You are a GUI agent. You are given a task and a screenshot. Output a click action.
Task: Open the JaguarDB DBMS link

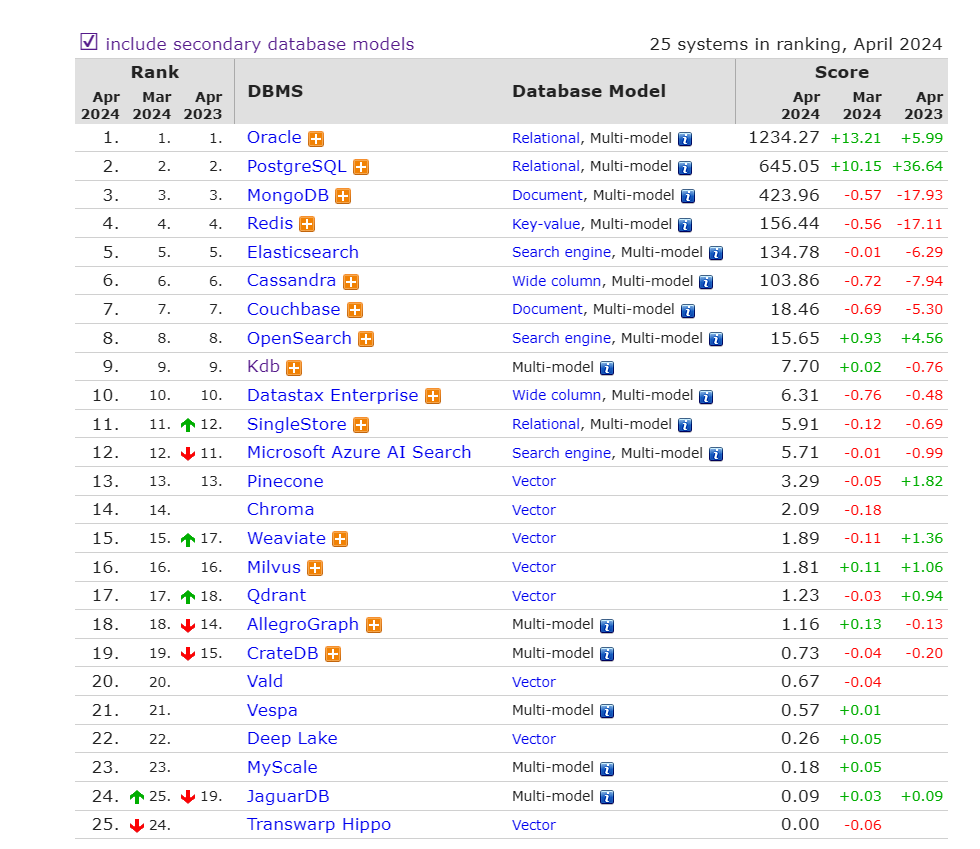(x=288, y=796)
